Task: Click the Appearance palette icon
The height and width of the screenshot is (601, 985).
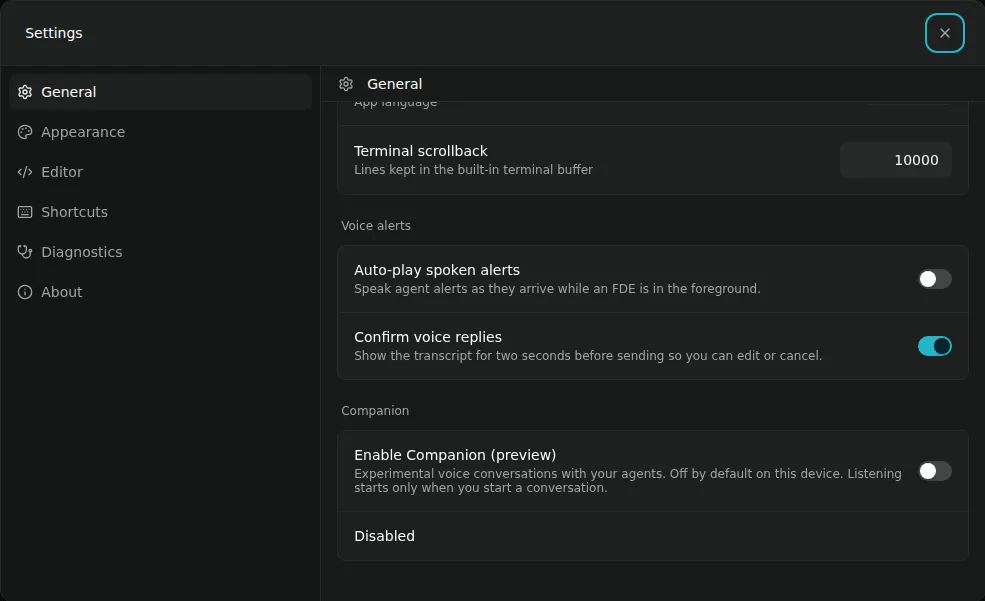Action: click(x=25, y=132)
